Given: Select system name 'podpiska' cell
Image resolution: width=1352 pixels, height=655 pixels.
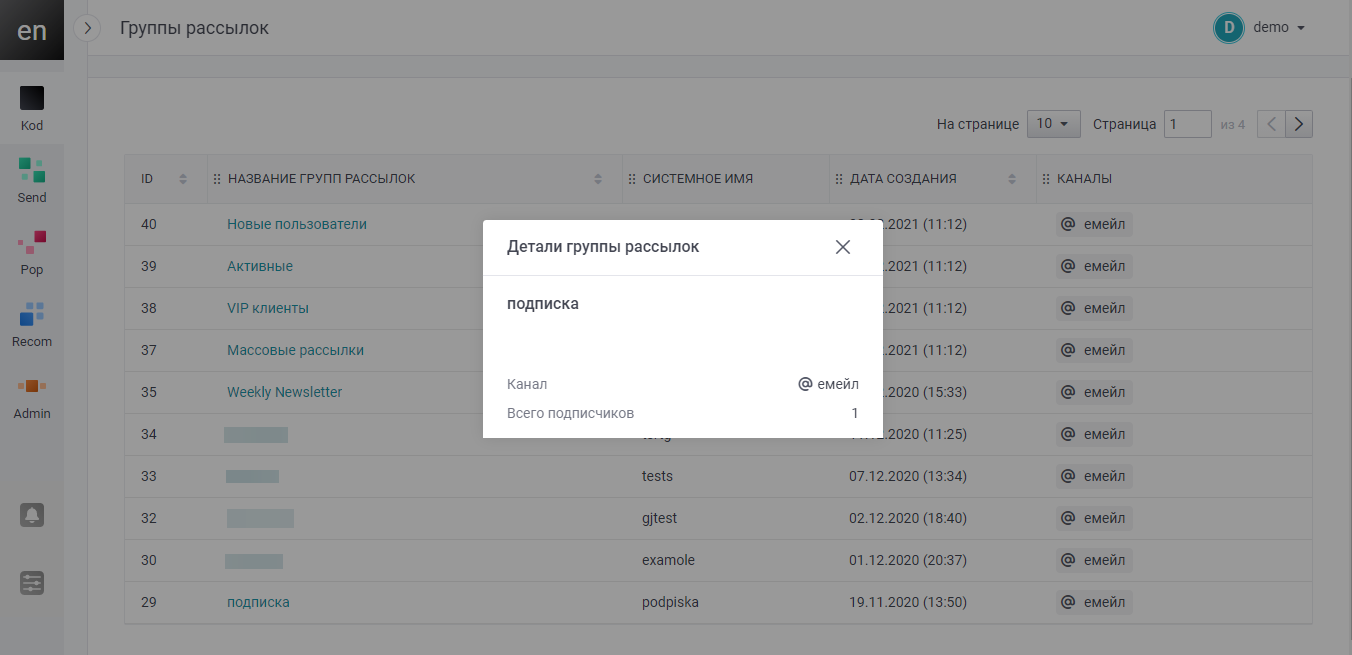Looking at the screenshot, I should tap(670, 602).
